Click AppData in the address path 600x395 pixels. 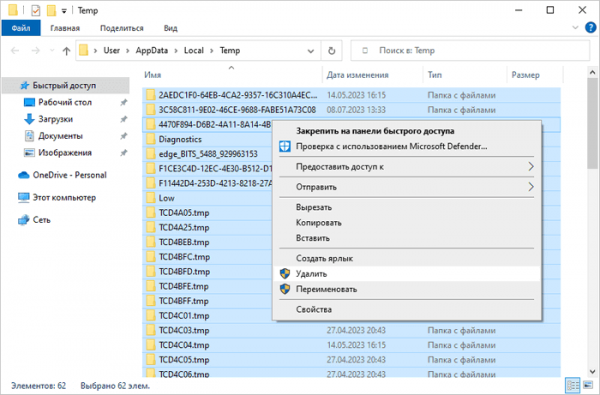[152, 50]
